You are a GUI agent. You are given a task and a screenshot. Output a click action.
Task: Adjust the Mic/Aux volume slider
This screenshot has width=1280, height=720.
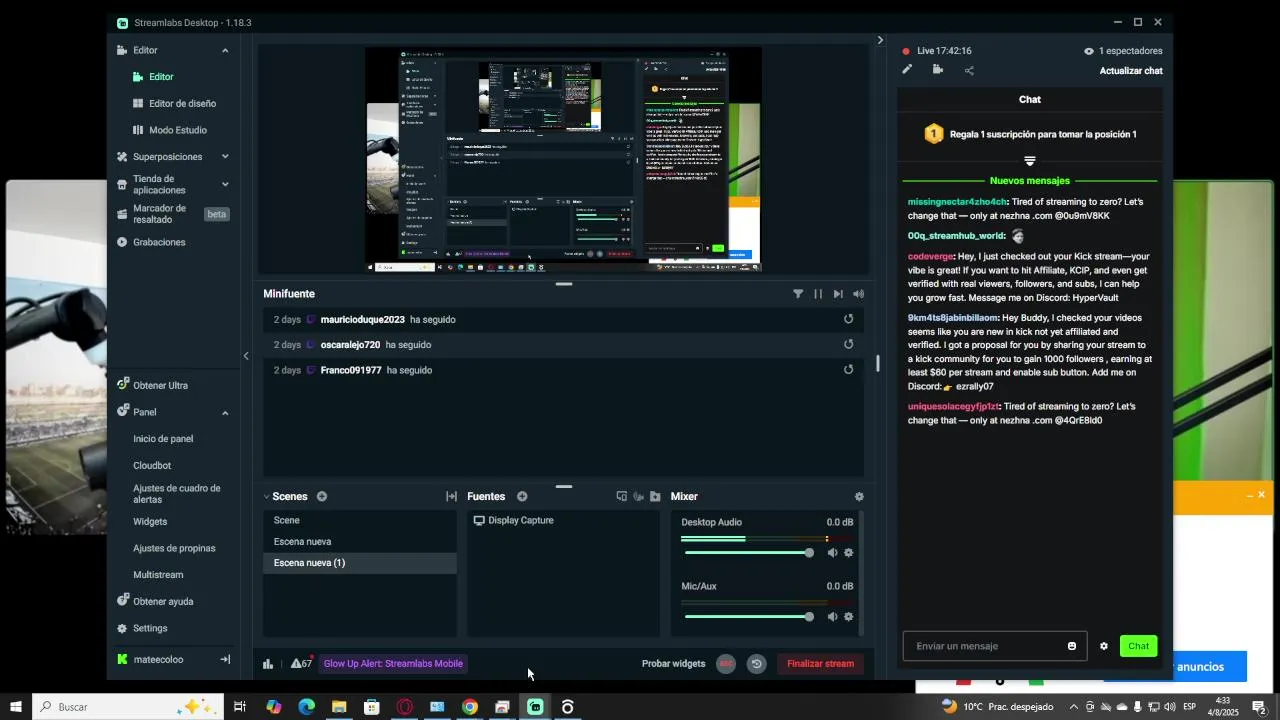(748, 617)
